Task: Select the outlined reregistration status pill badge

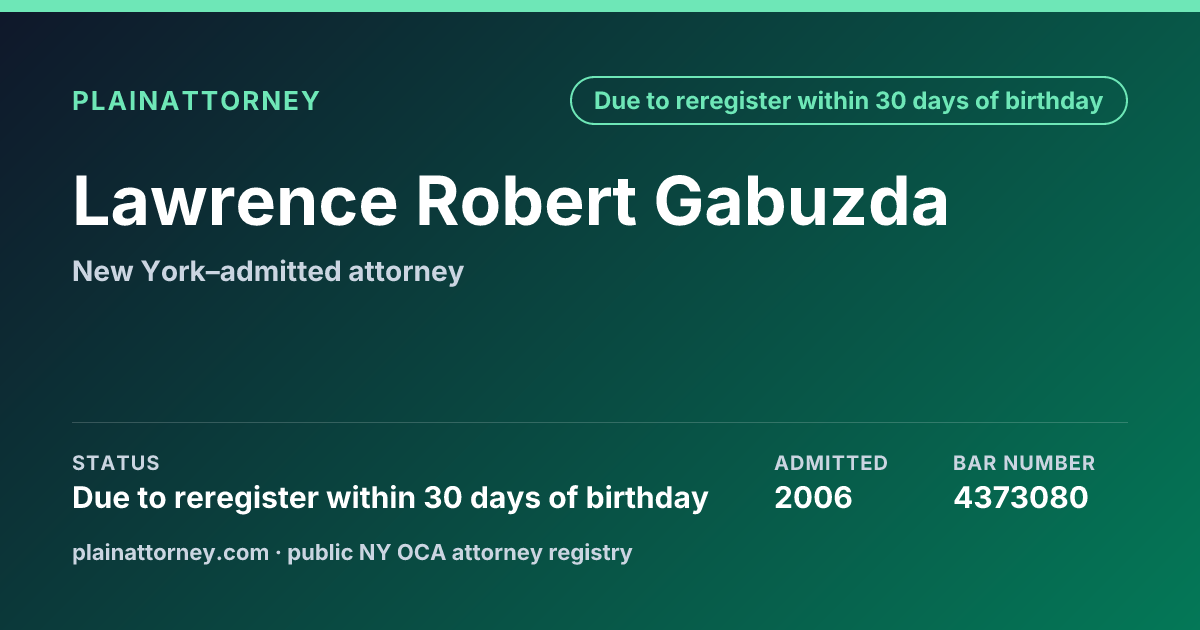Action: tap(849, 101)
